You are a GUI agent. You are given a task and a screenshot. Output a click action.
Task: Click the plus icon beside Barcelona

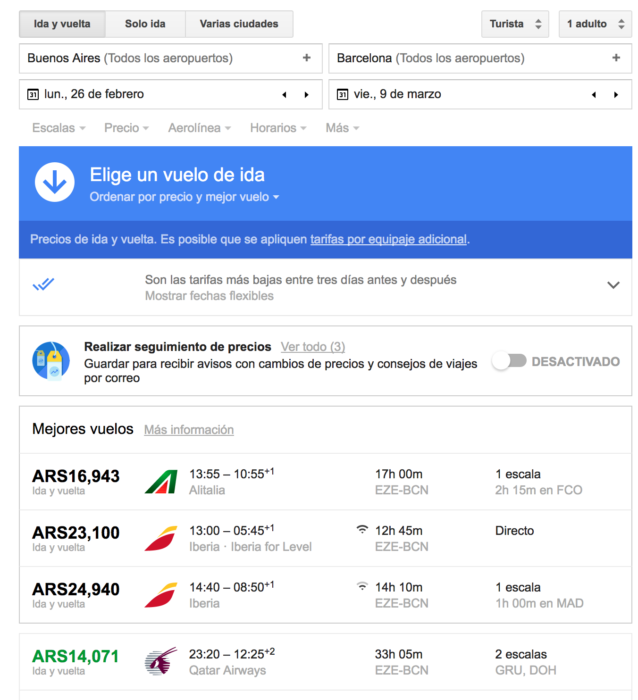(616, 58)
